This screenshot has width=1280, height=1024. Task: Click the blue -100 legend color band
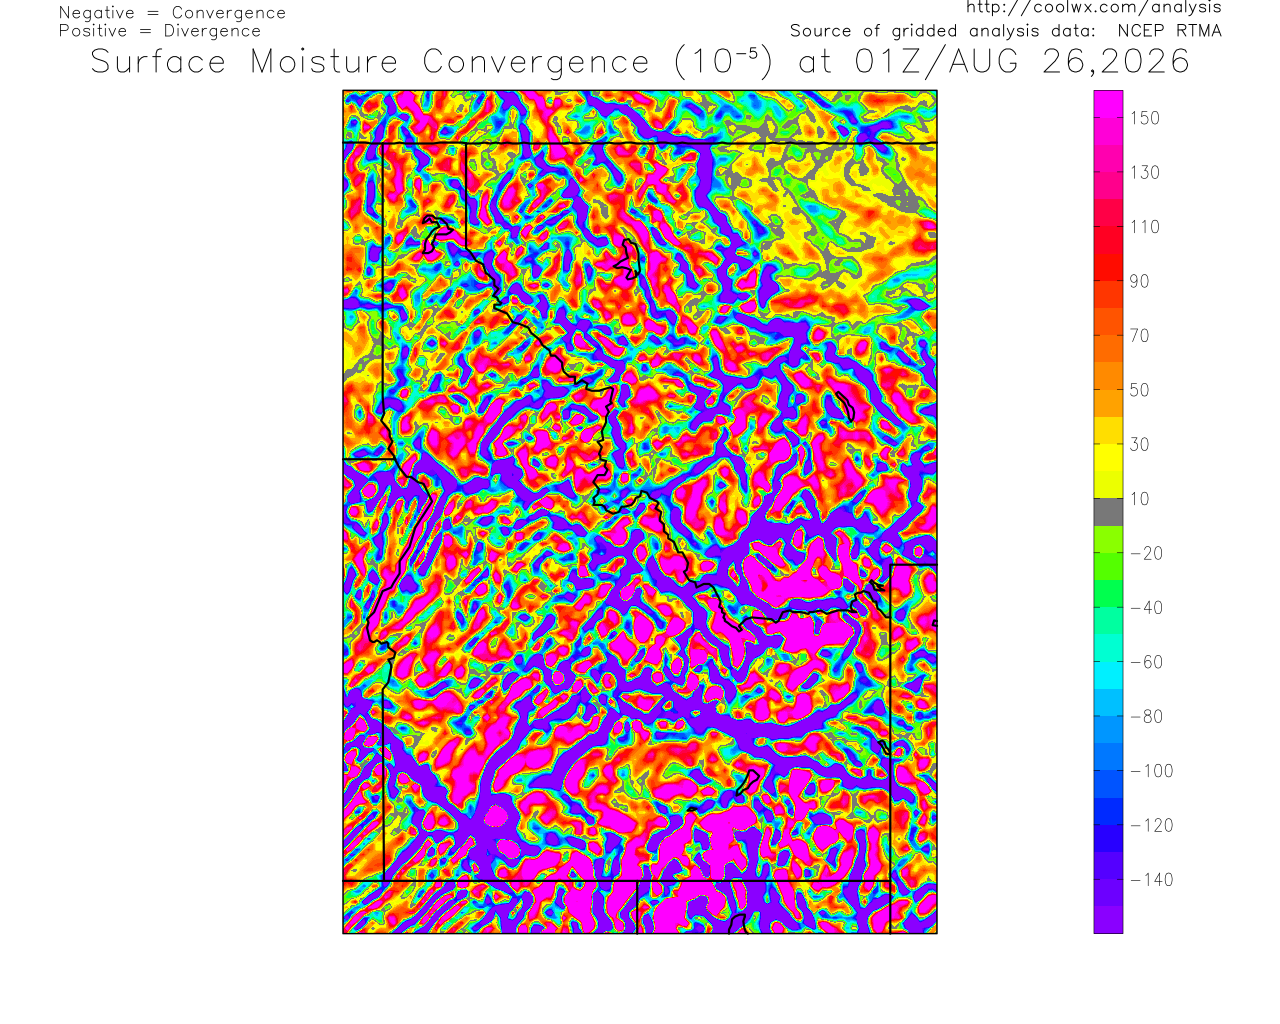pyautogui.click(x=1108, y=770)
